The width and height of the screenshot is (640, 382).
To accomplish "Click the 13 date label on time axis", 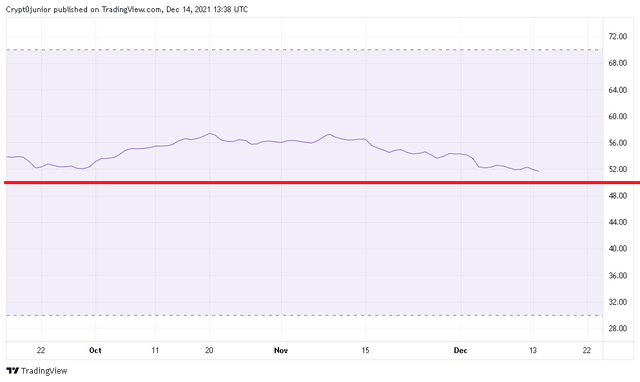I will [x=533, y=350].
